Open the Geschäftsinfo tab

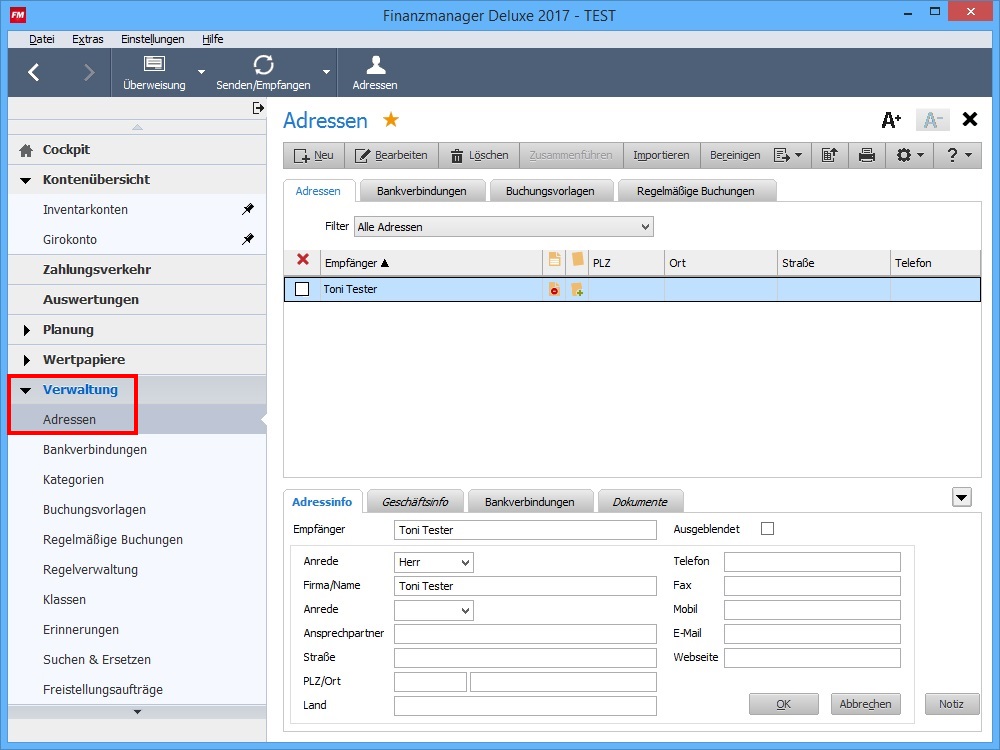tap(415, 502)
